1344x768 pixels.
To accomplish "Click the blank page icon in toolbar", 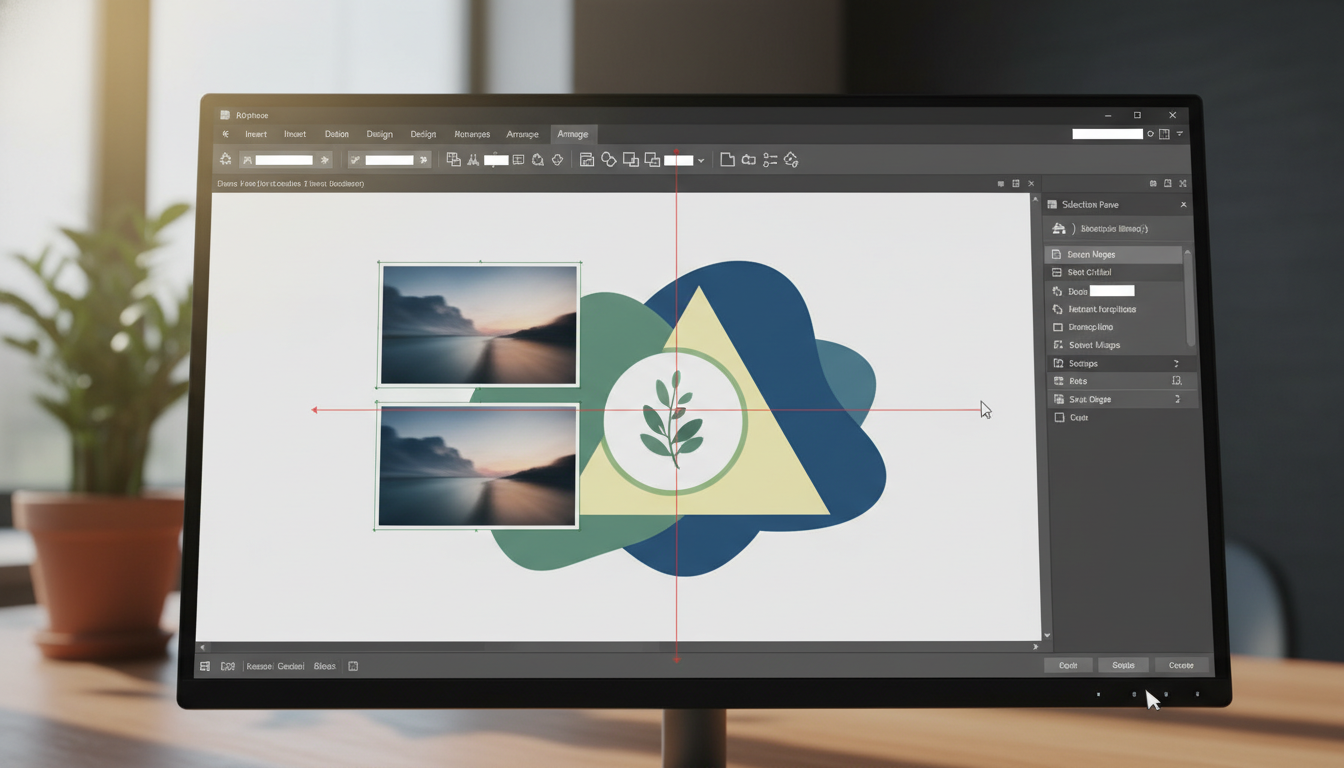I will [727, 160].
